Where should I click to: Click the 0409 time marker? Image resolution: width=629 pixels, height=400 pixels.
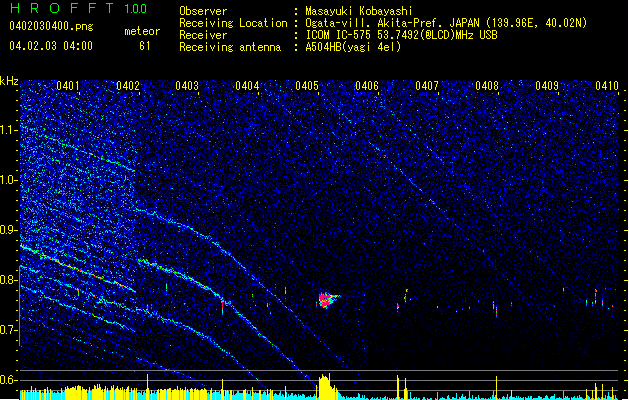(547, 86)
